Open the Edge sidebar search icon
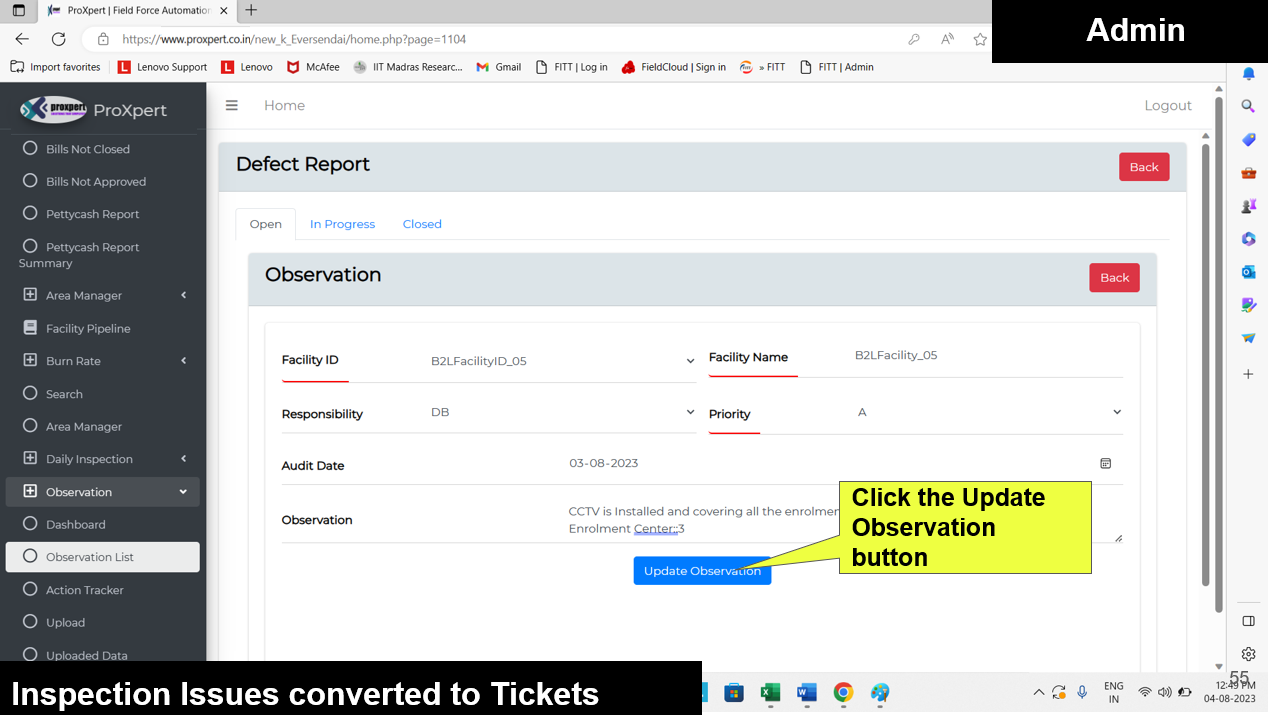The image size is (1268, 715). pyautogui.click(x=1248, y=106)
